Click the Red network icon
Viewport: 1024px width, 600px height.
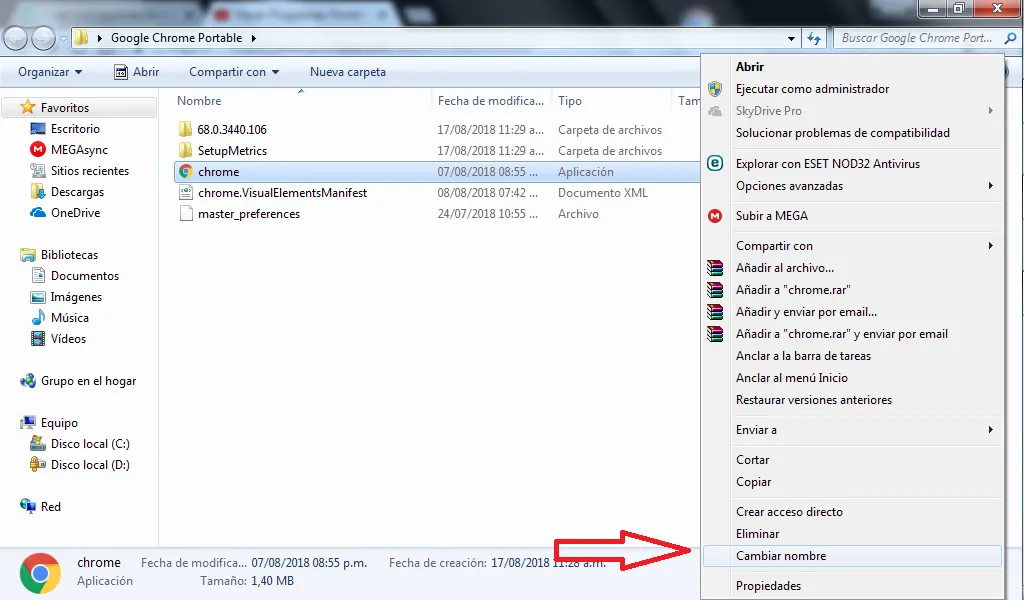(27, 506)
